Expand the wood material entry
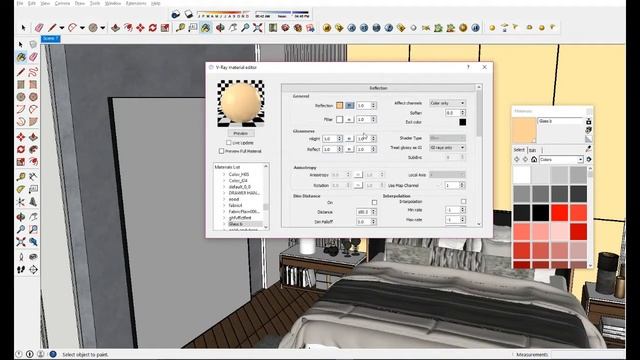640x360 pixels. 224,199
